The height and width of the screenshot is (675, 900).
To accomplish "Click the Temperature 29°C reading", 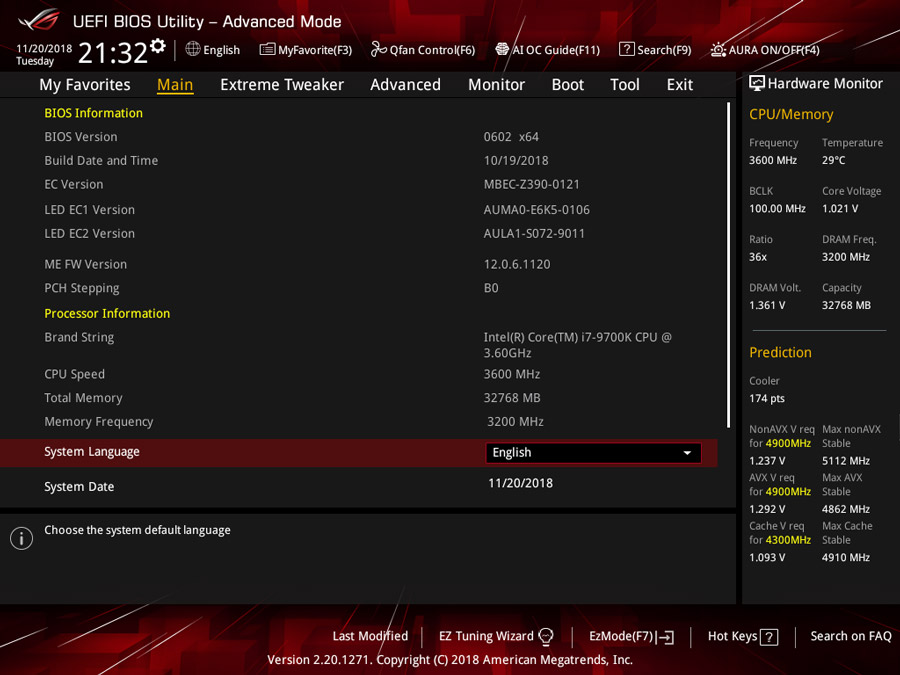I will pos(833,160).
